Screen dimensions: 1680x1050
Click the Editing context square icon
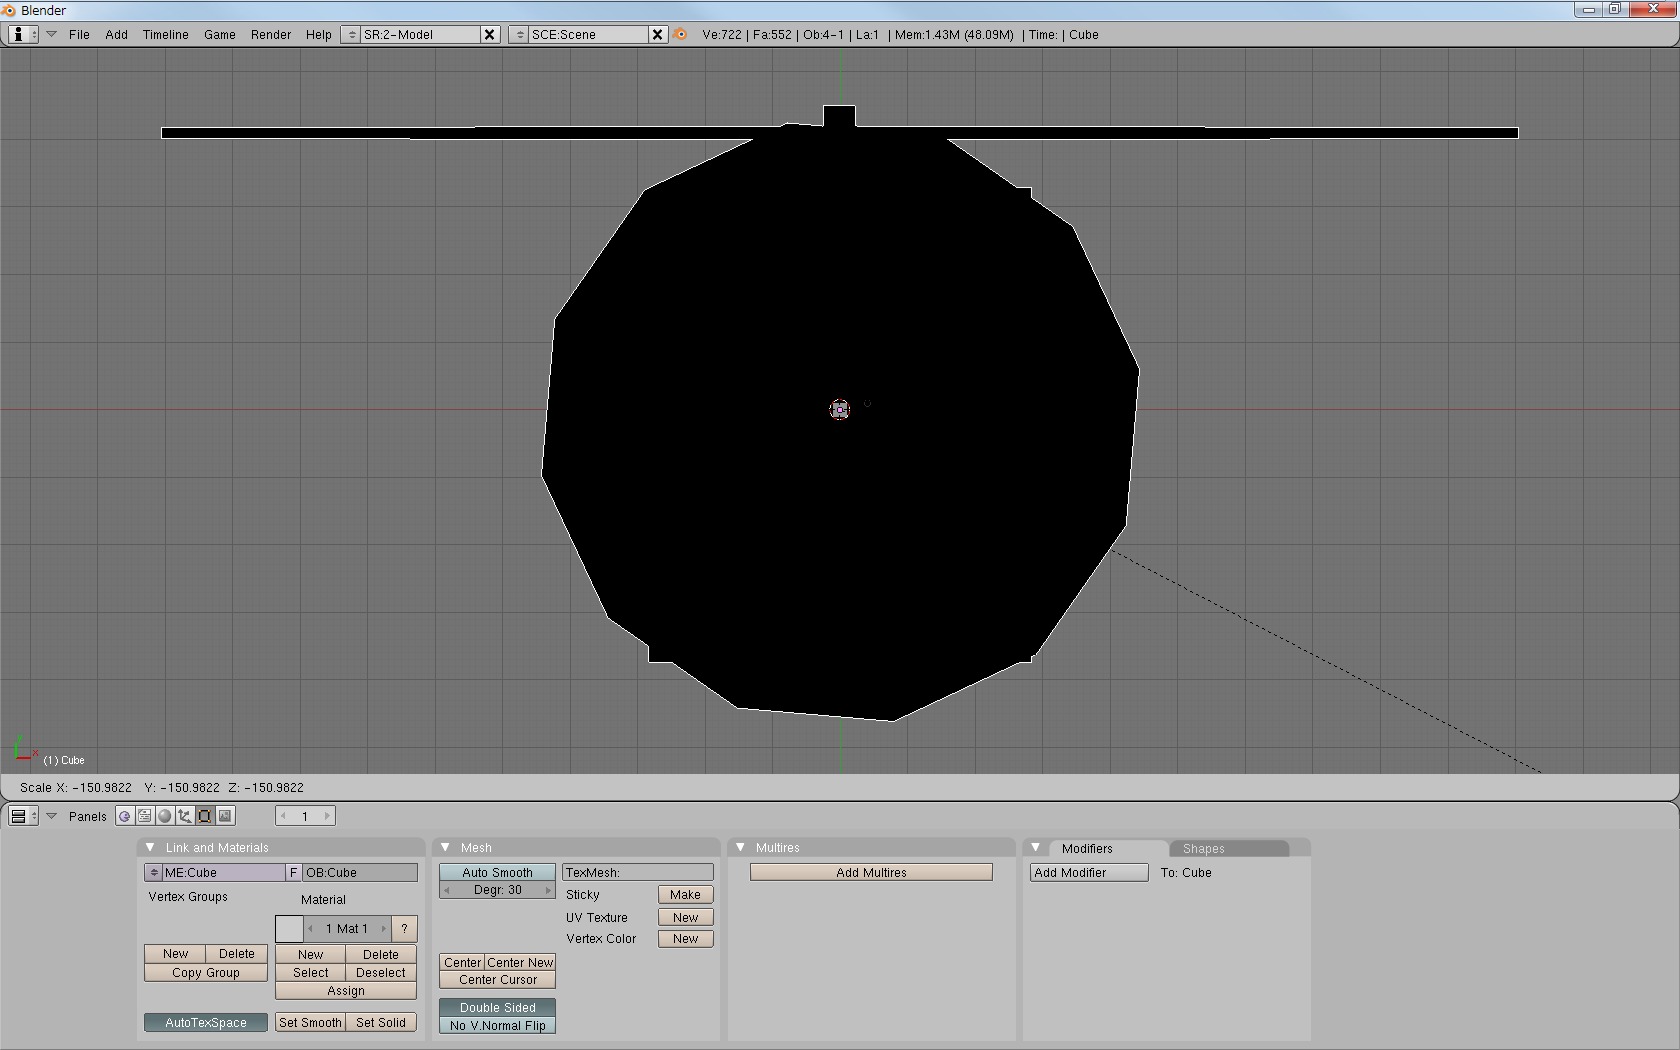[205, 816]
